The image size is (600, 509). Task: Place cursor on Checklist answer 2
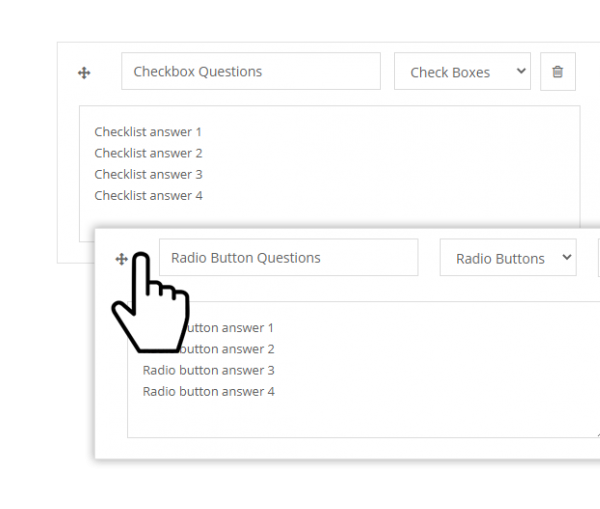148,153
